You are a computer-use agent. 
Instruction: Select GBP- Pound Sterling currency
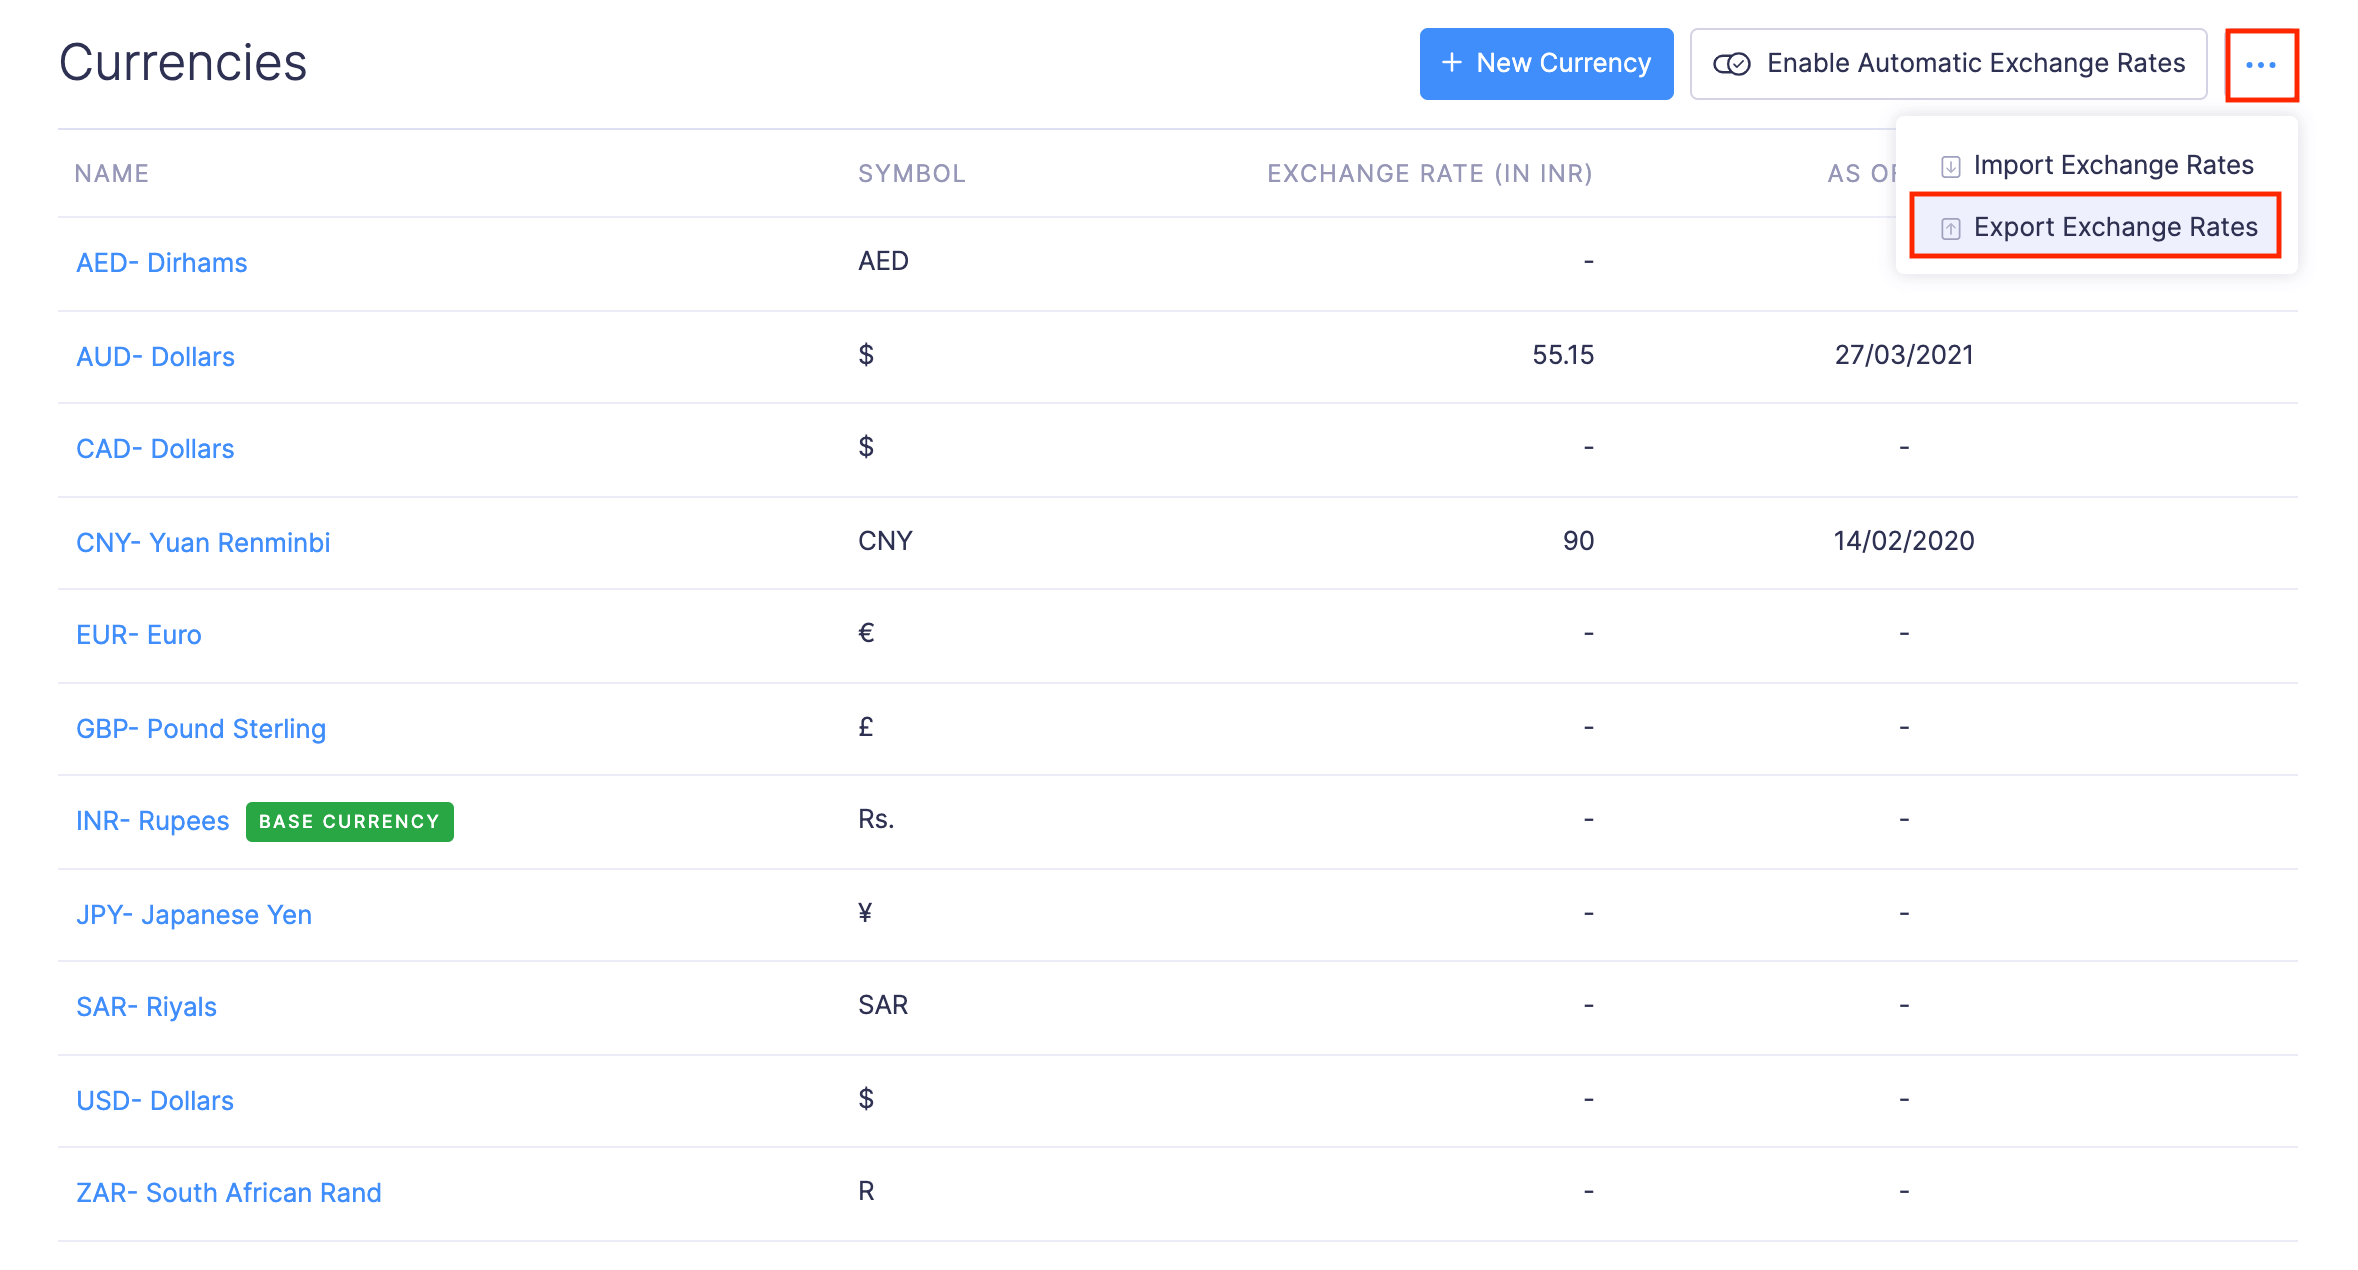(x=201, y=728)
